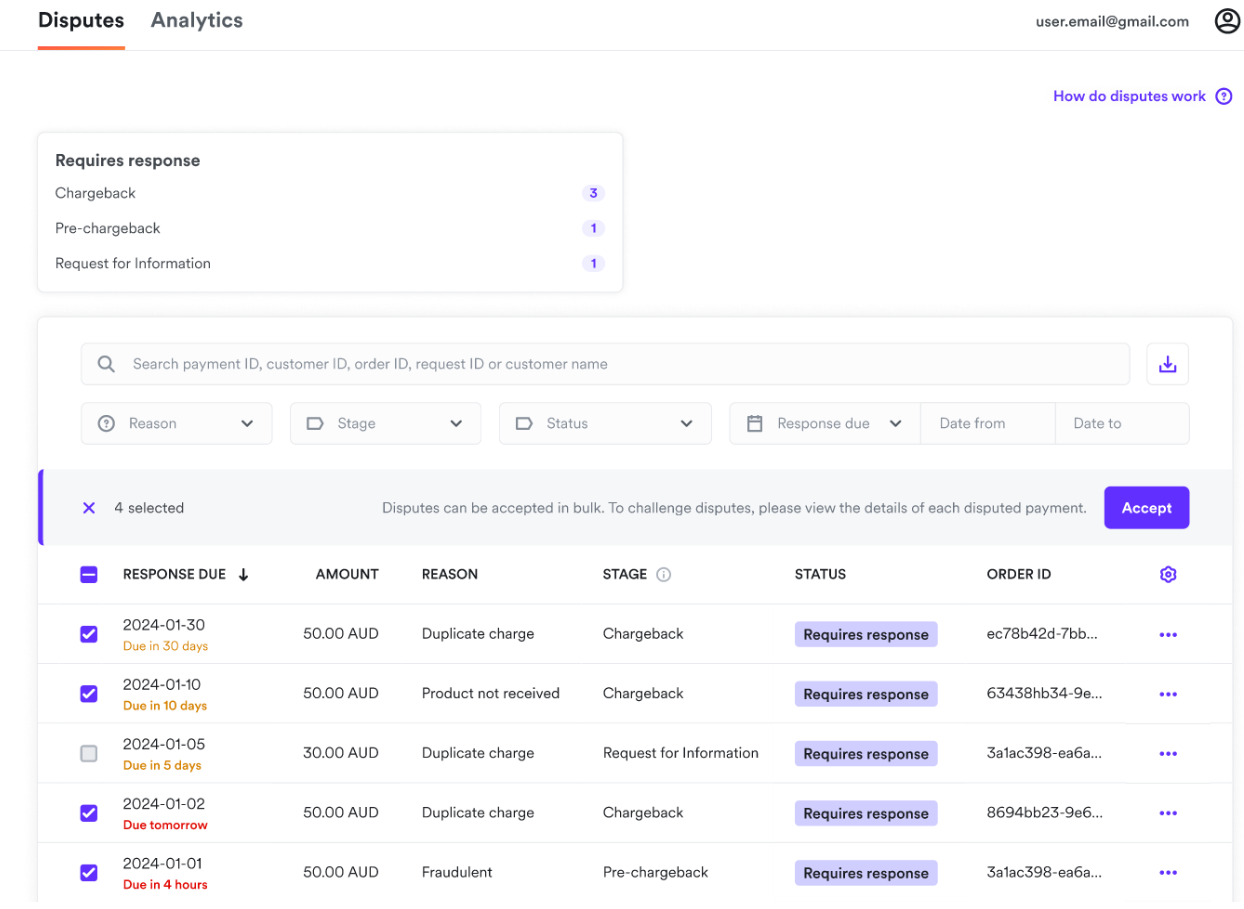Click the select-all checkbox in the table header
This screenshot has width=1244, height=909.
[x=88, y=574]
